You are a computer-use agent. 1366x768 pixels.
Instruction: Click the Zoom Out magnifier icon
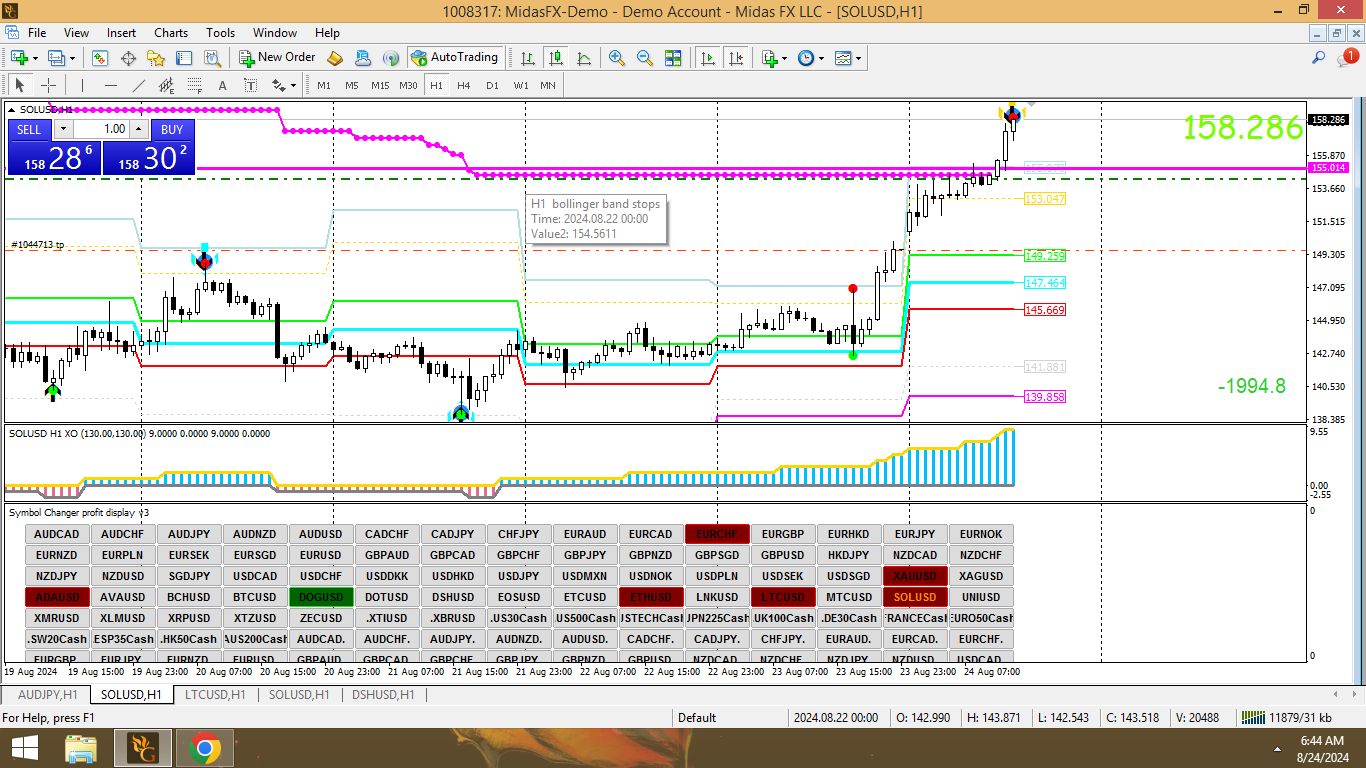point(645,58)
